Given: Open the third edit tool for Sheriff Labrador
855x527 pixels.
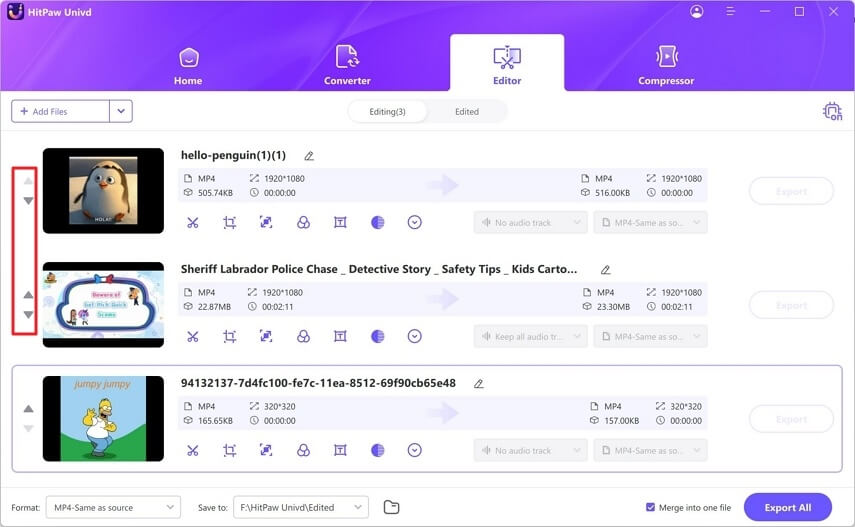Looking at the screenshot, I should click(266, 337).
